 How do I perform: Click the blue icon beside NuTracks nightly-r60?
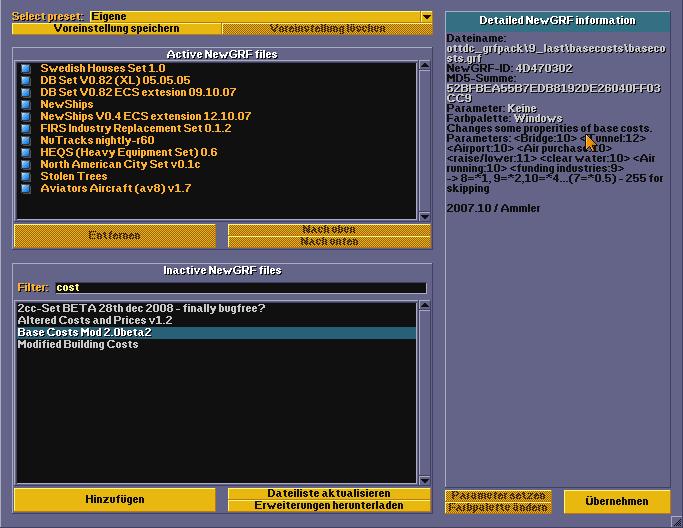26,140
